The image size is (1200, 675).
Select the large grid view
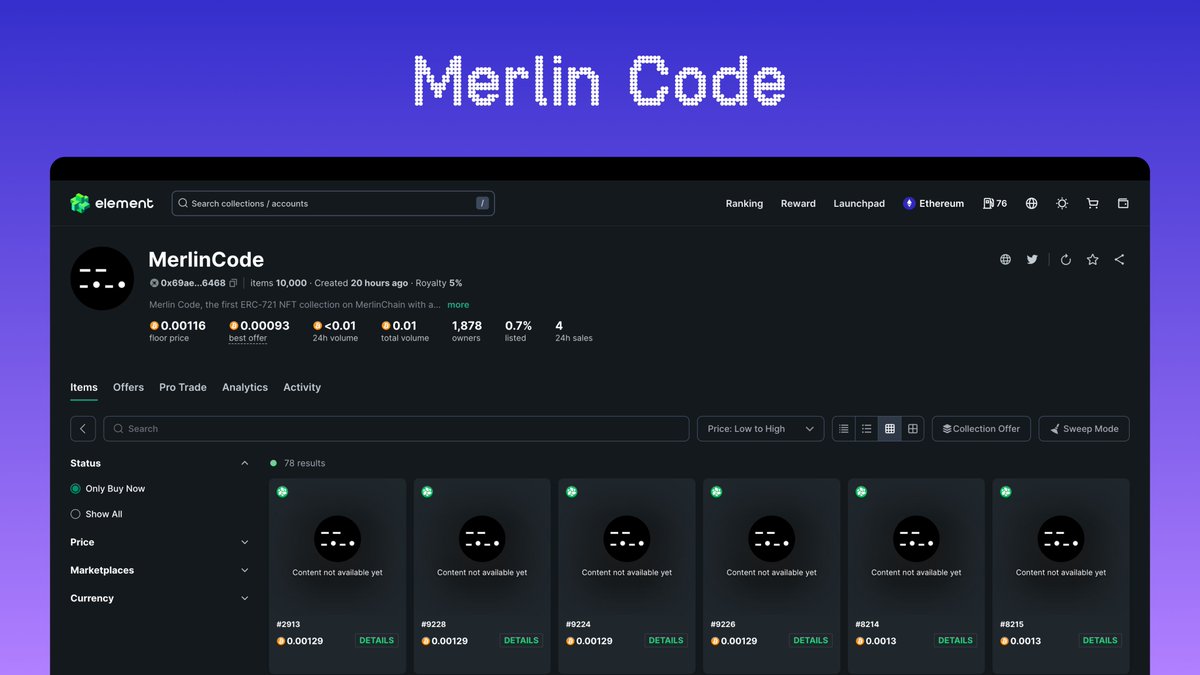pos(913,428)
